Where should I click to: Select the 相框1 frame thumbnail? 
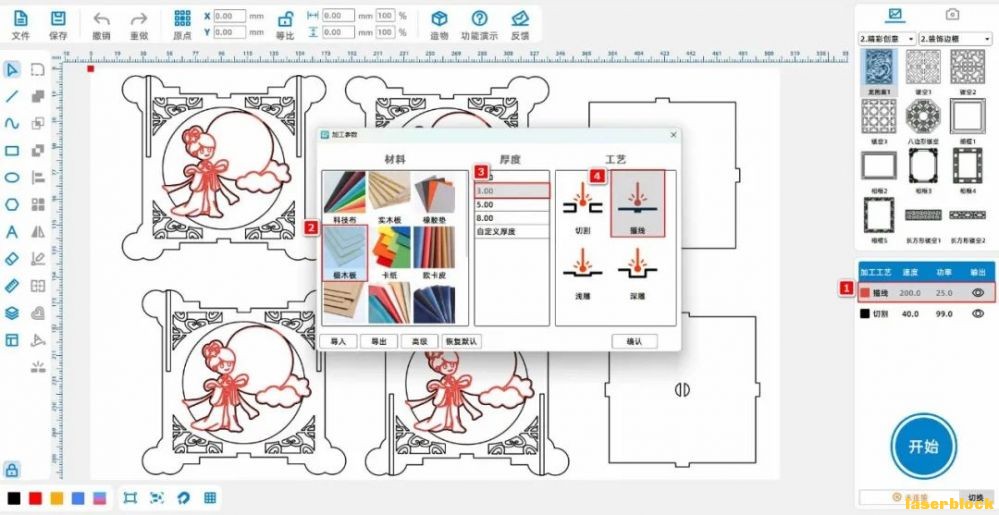(967, 116)
